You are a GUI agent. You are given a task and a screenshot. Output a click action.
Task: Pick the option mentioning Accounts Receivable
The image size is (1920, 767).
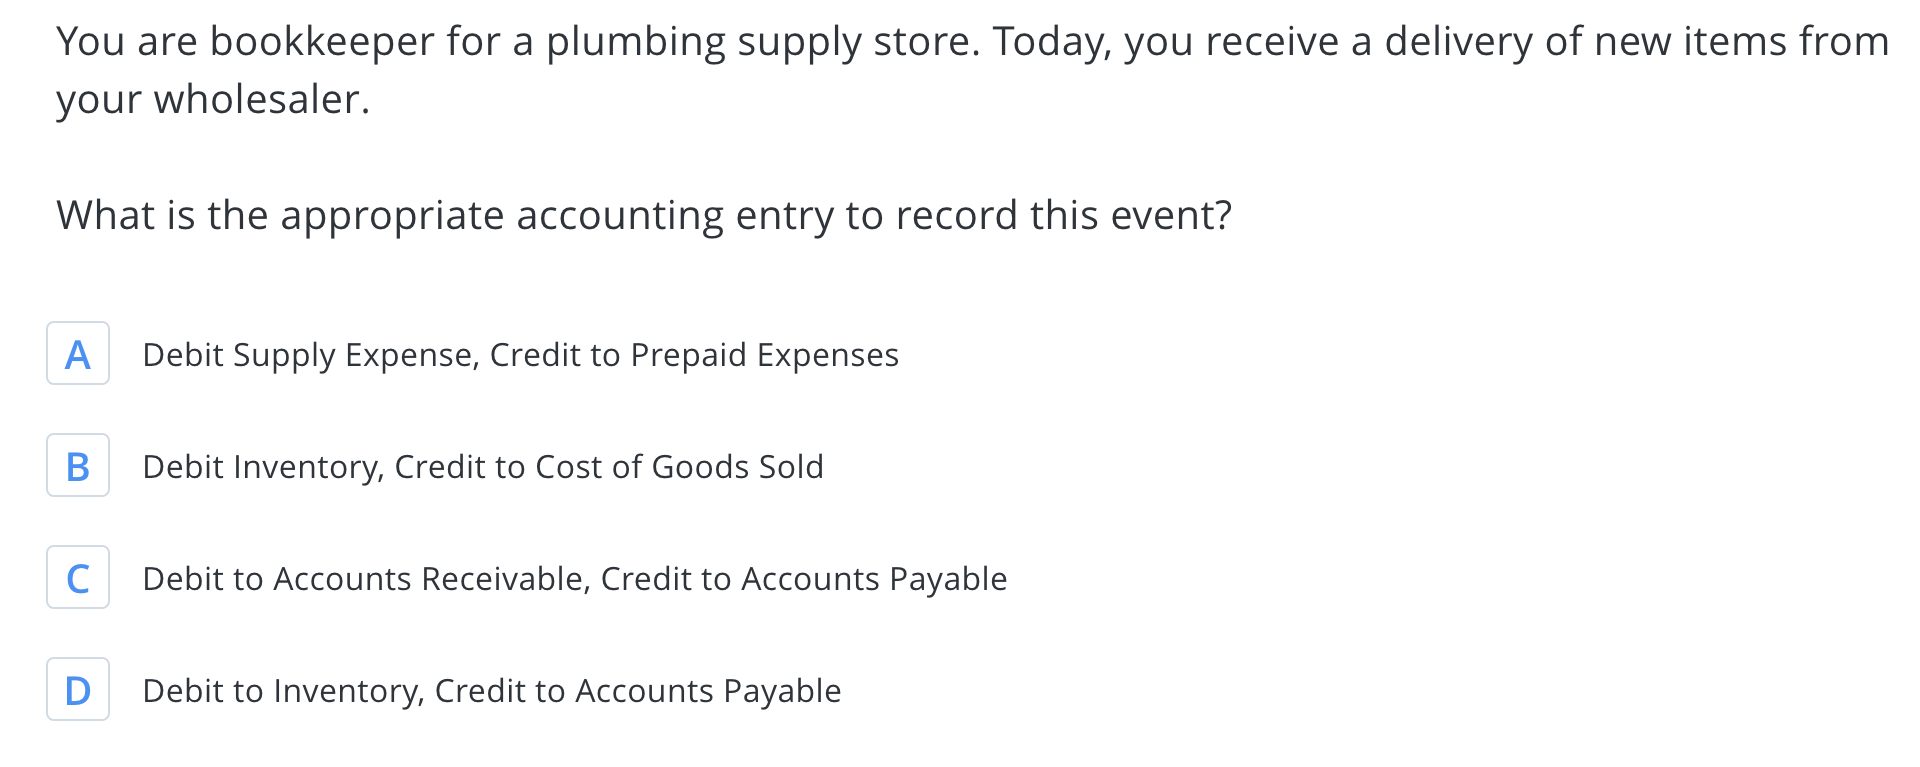tap(575, 579)
